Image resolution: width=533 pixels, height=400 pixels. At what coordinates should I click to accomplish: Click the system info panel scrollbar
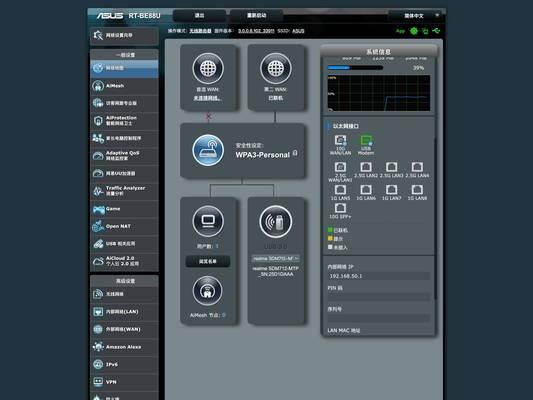click(435, 218)
